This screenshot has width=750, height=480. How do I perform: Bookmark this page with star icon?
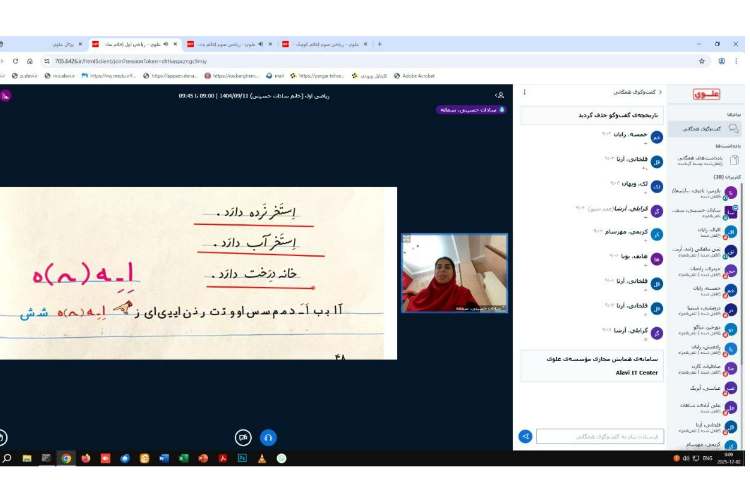(x=702, y=61)
